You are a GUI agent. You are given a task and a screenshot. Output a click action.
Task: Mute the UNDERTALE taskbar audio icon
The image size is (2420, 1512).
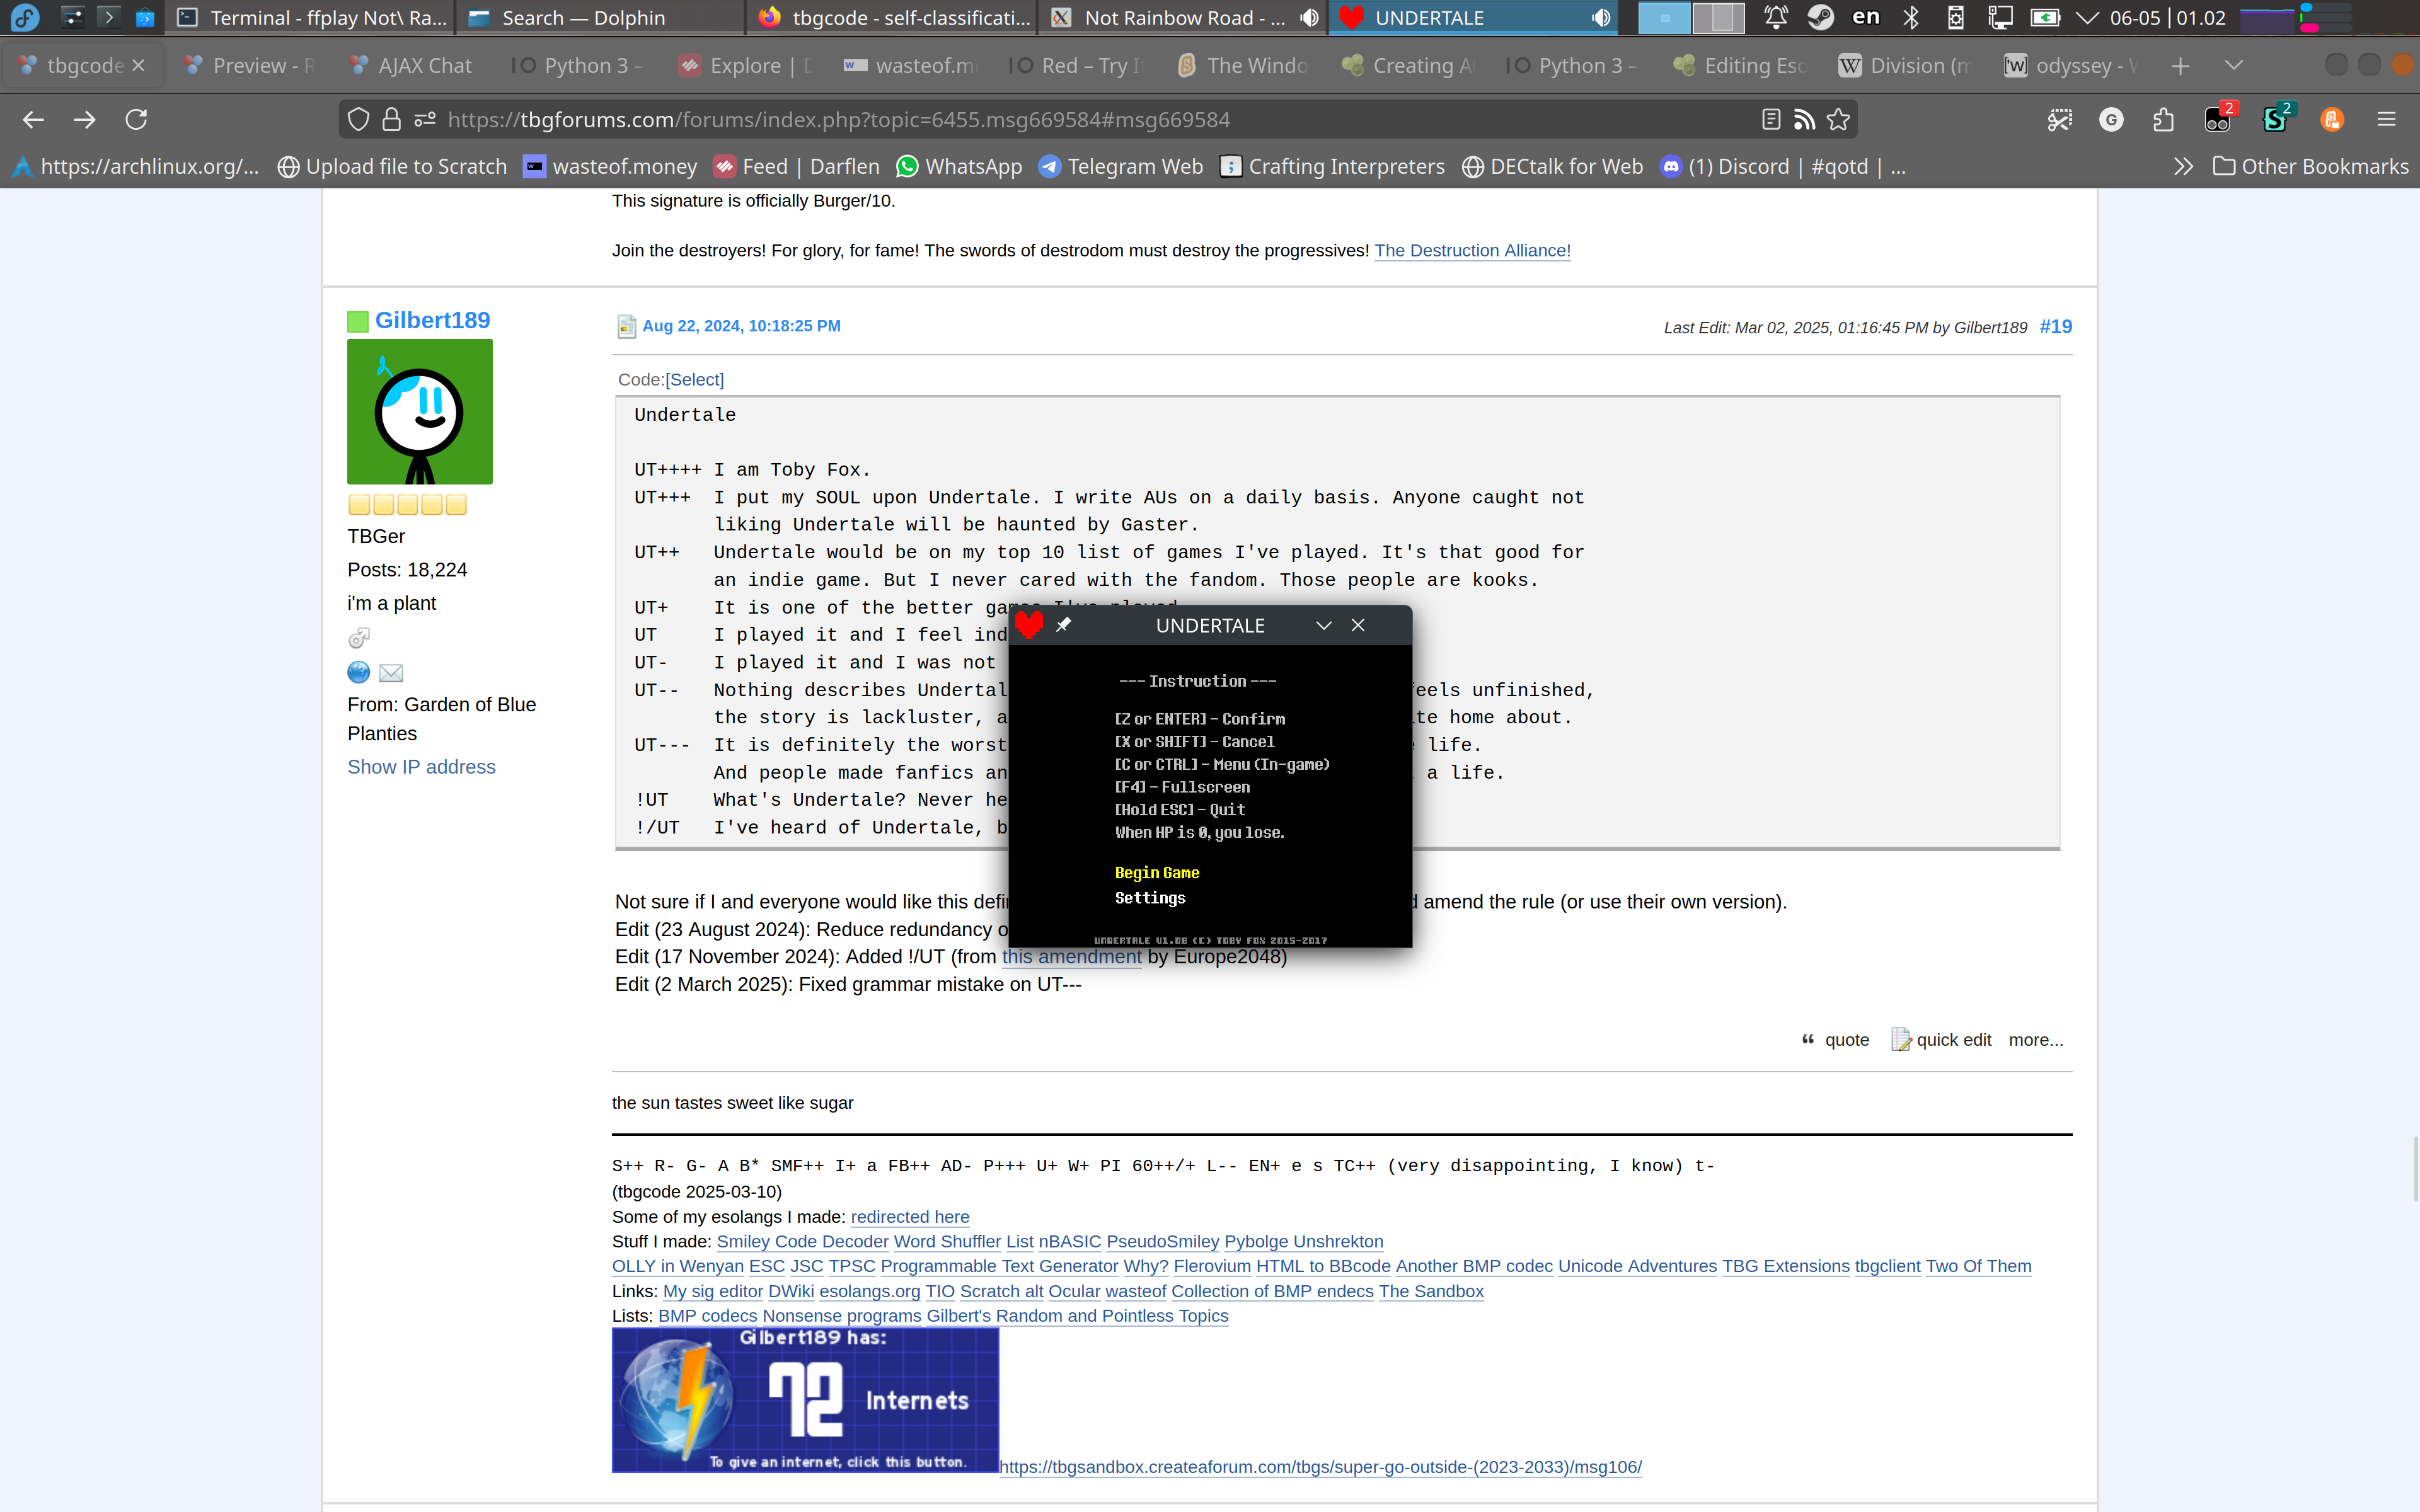click(x=1601, y=17)
